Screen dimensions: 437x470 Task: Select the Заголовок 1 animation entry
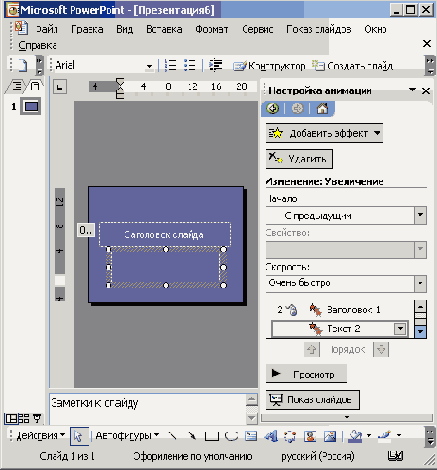340,310
